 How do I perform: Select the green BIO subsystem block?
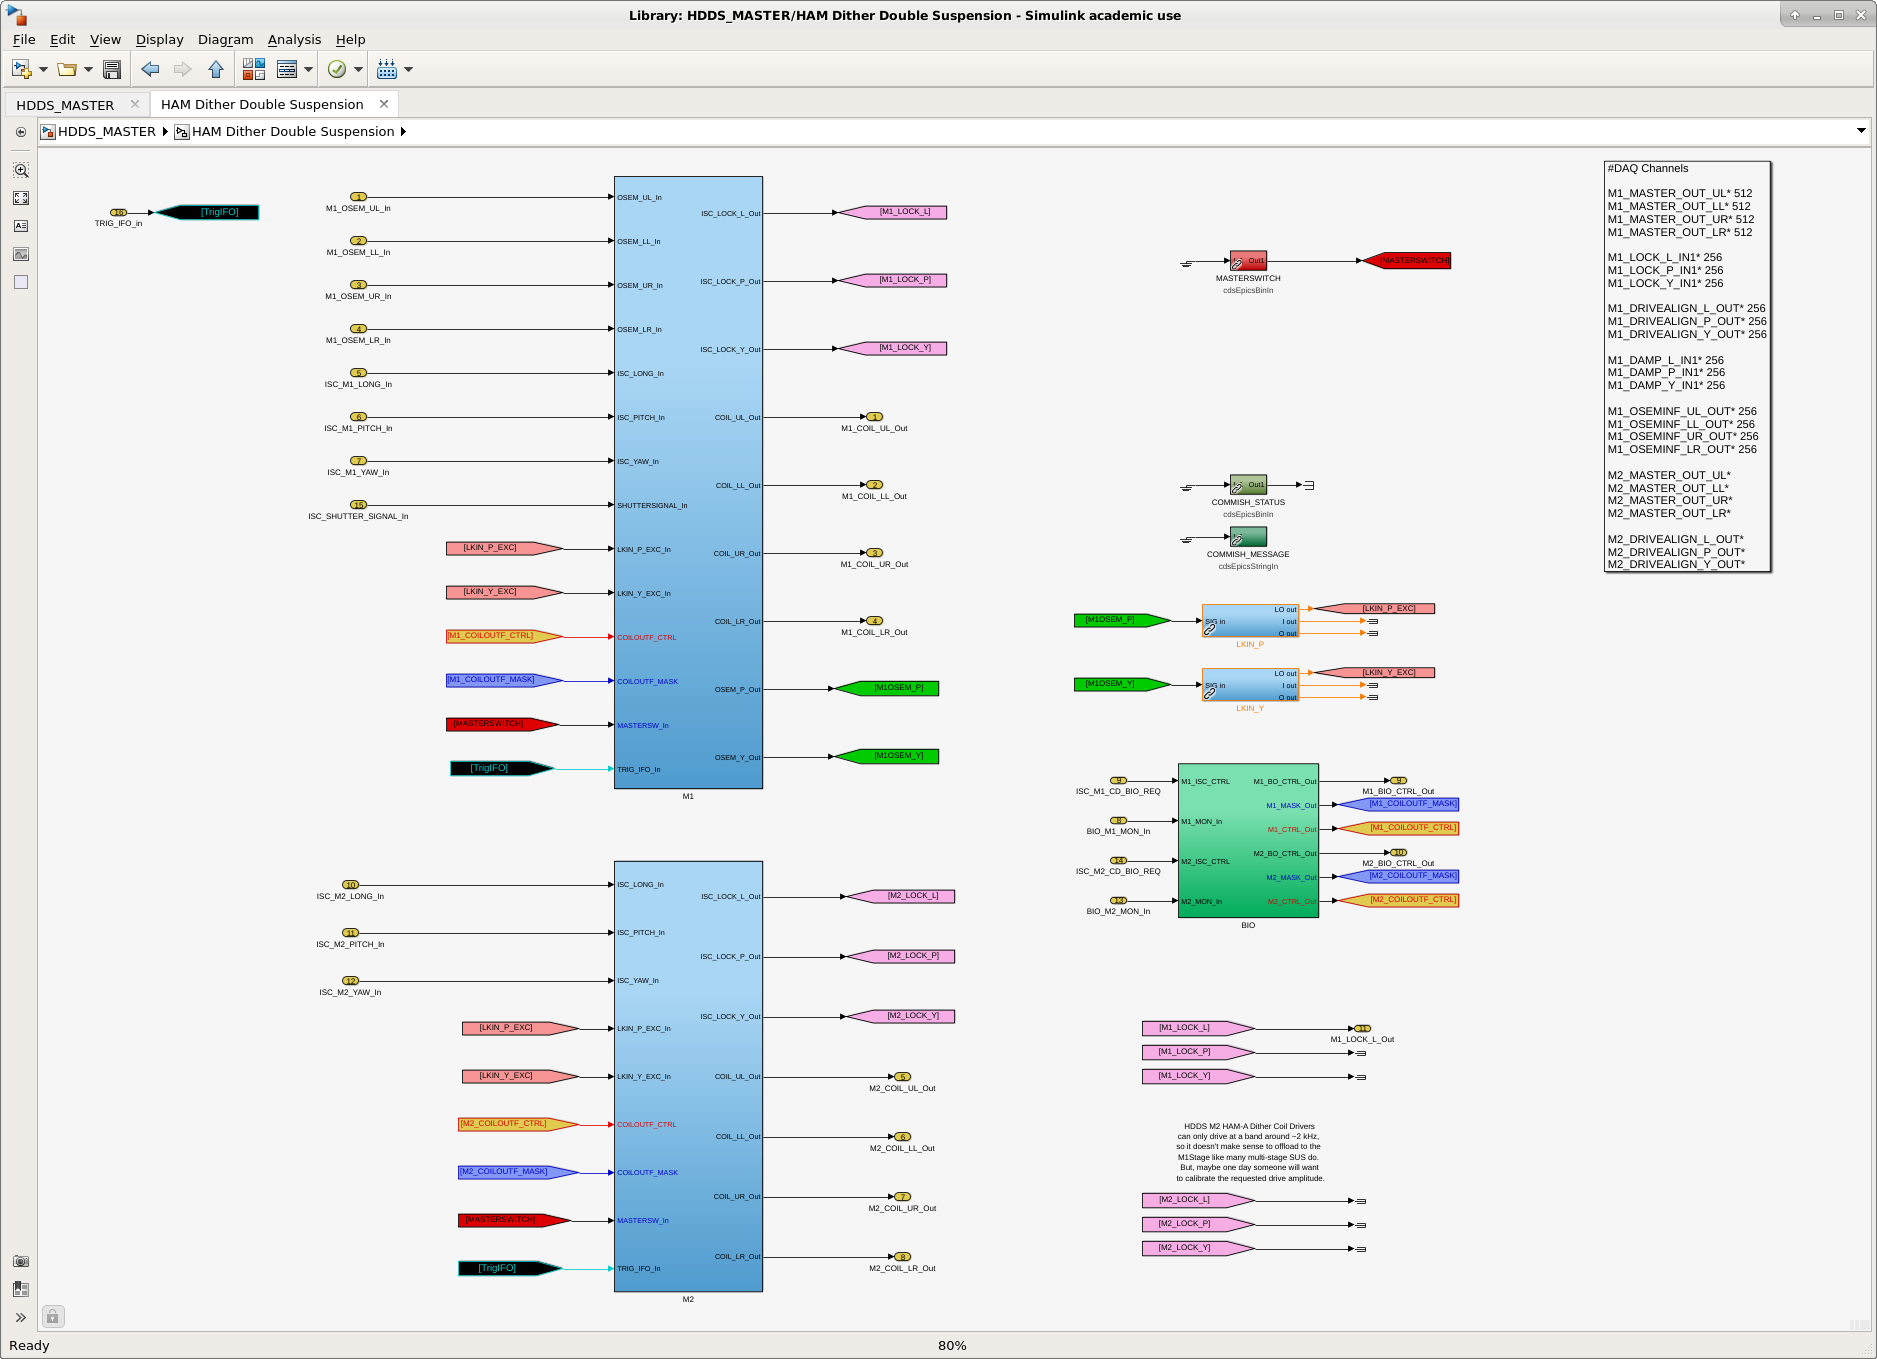[x=1248, y=840]
